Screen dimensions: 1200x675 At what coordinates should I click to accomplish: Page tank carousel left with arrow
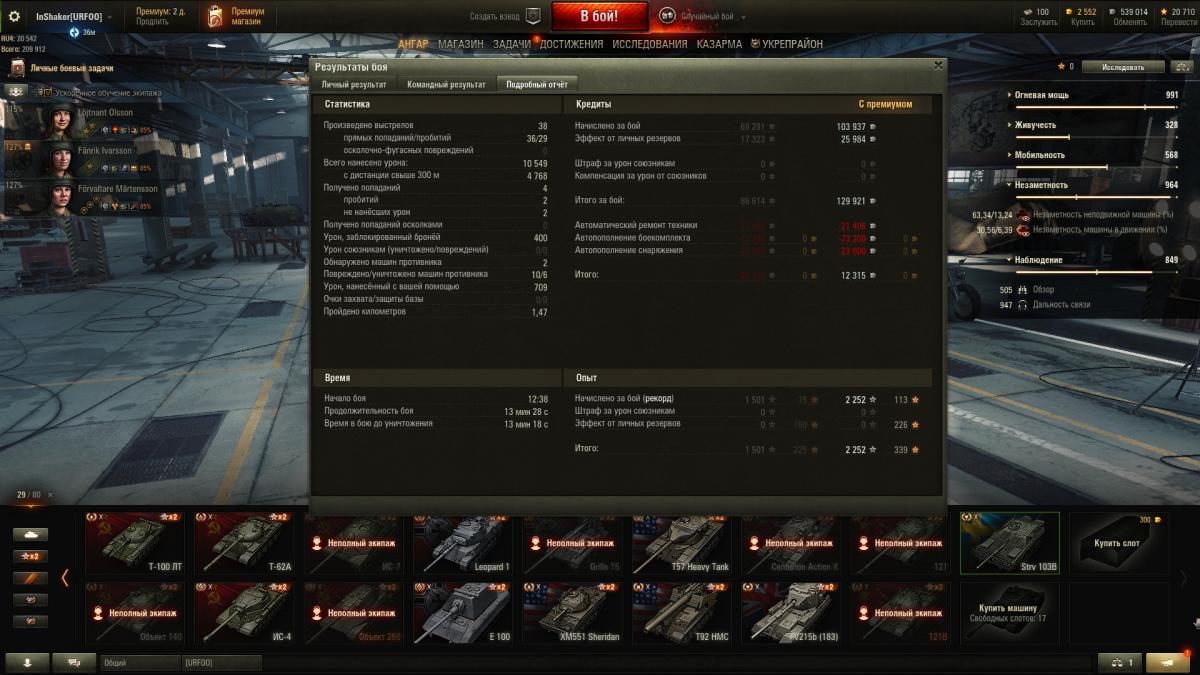(65, 577)
